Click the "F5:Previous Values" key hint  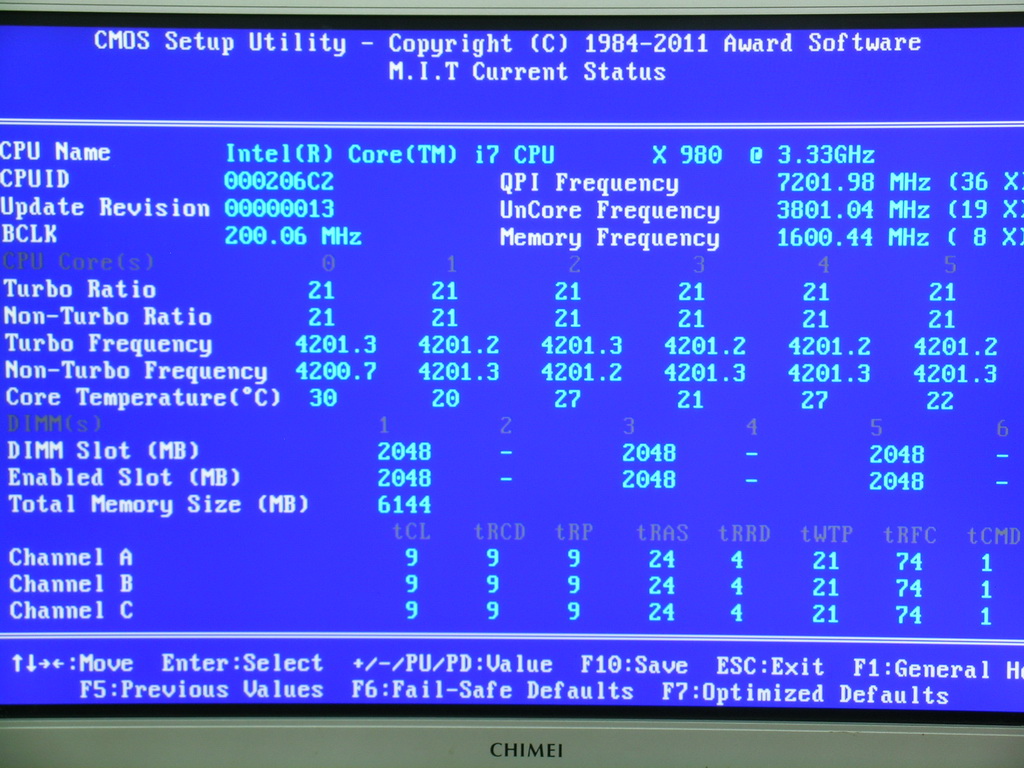click(x=201, y=690)
